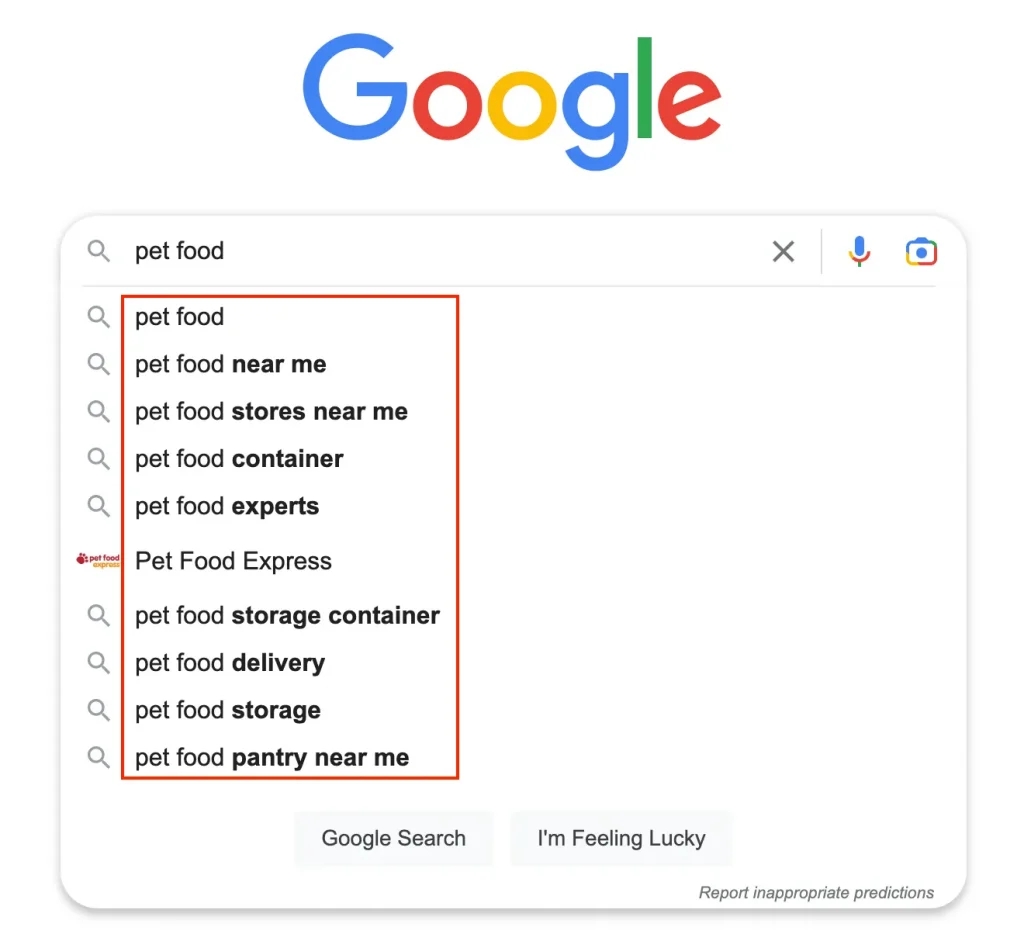Click the microphone voice search icon
This screenshot has width=1024, height=934.
(x=859, y=251)
